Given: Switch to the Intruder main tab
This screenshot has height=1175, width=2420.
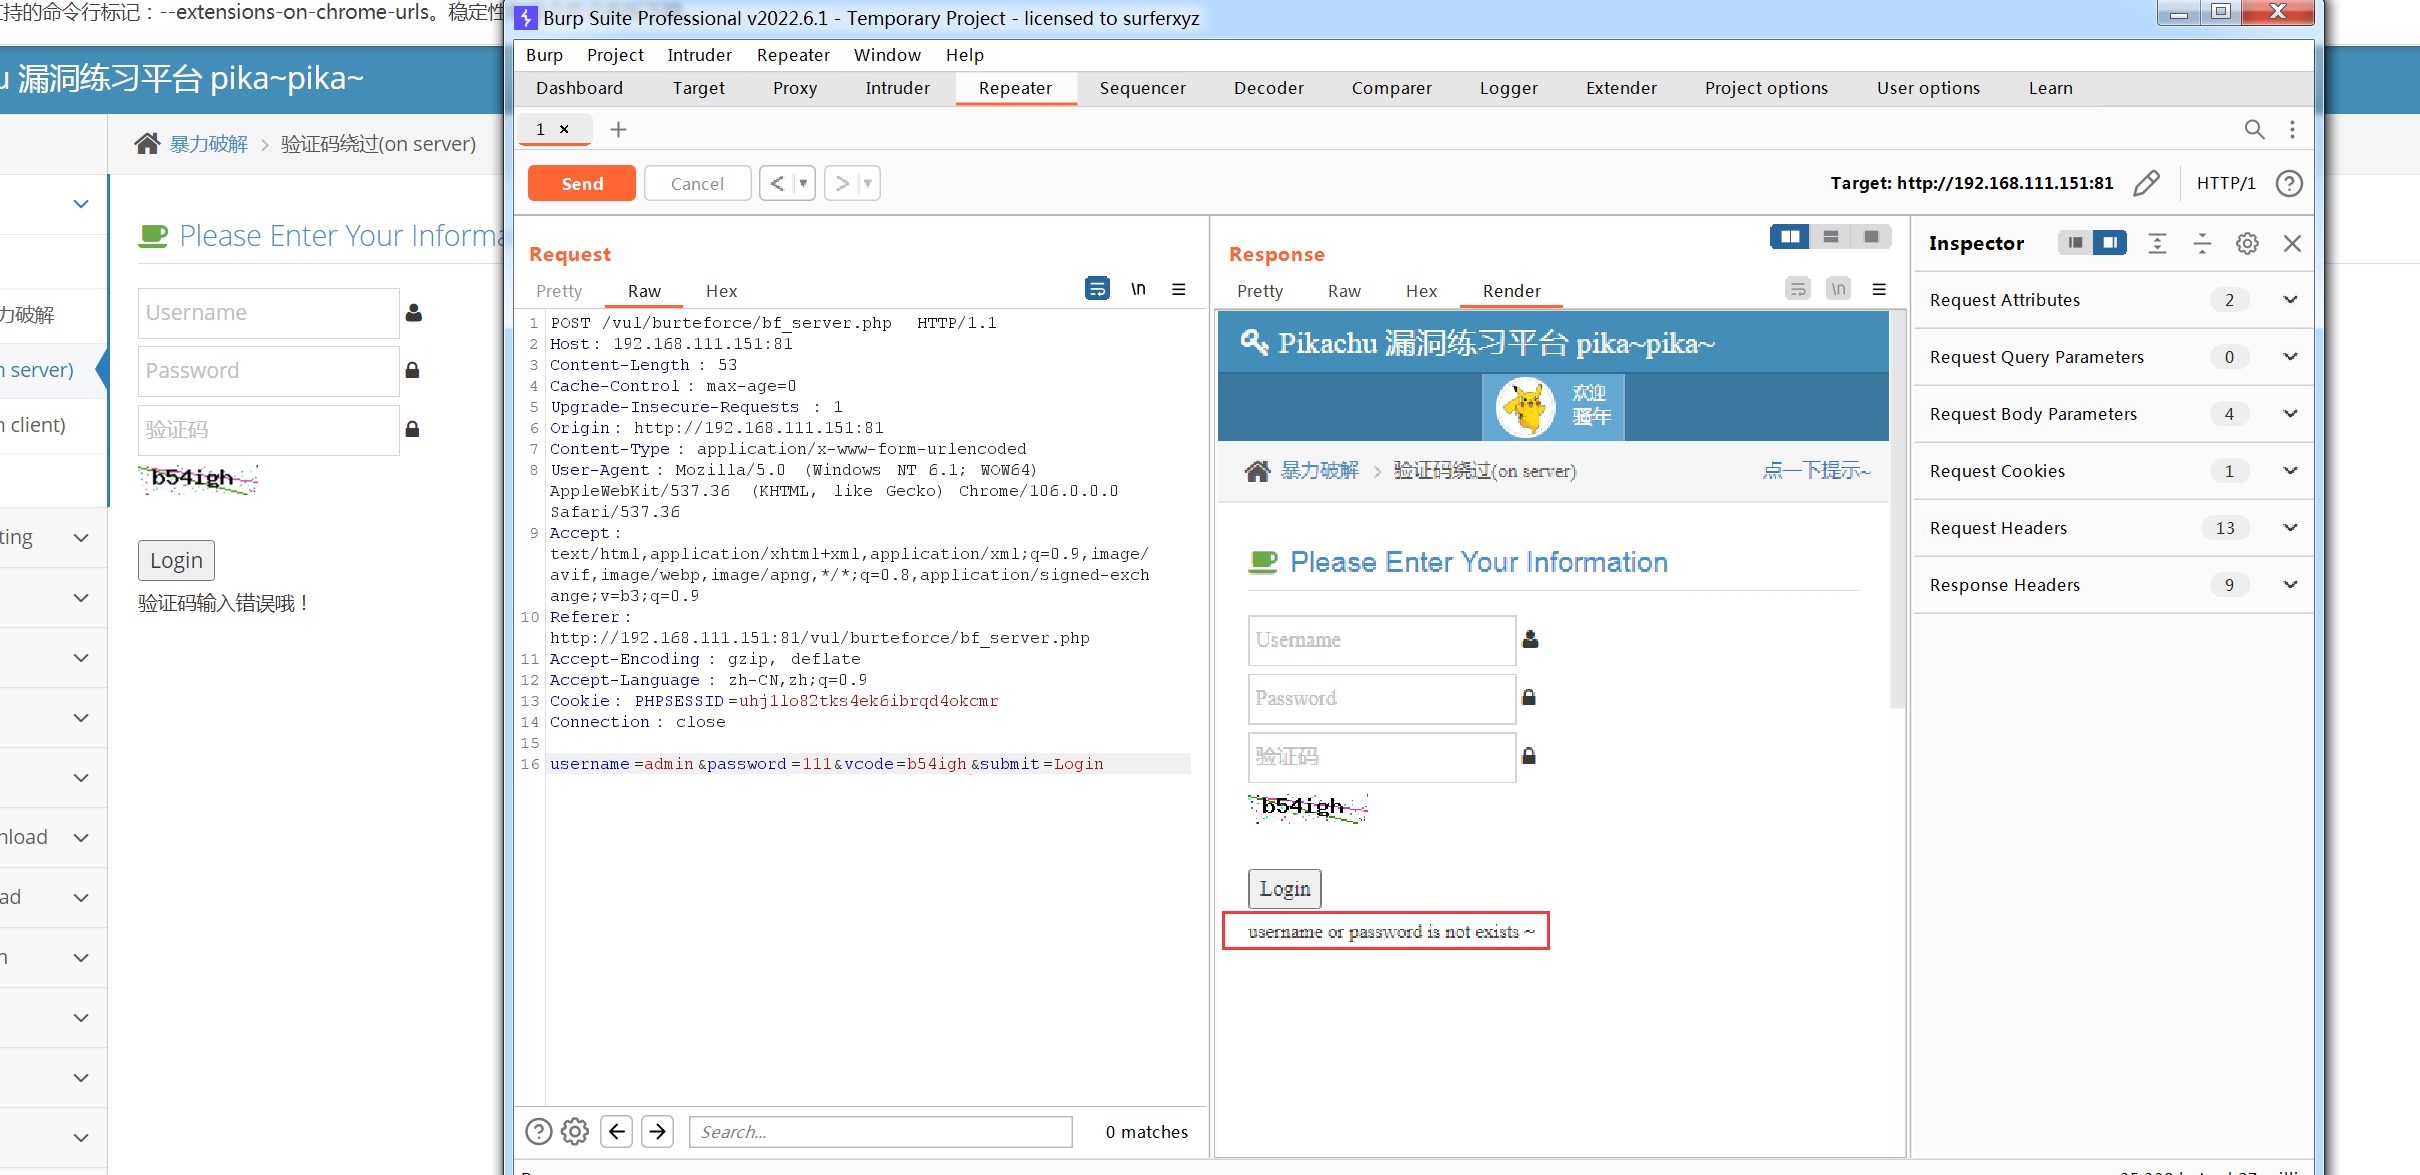Looking at the screenshot, I should (897, 88).
